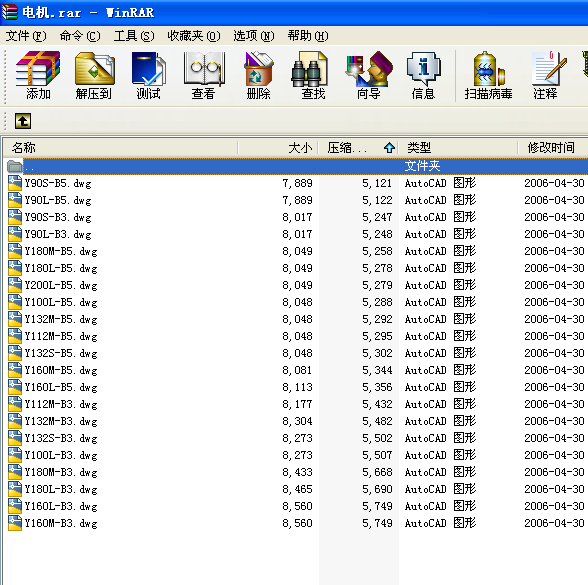The width and height of the screenshot is (588, 585).
Task: Select file Y180L-B5.dwg
Action: pos(61,268)
